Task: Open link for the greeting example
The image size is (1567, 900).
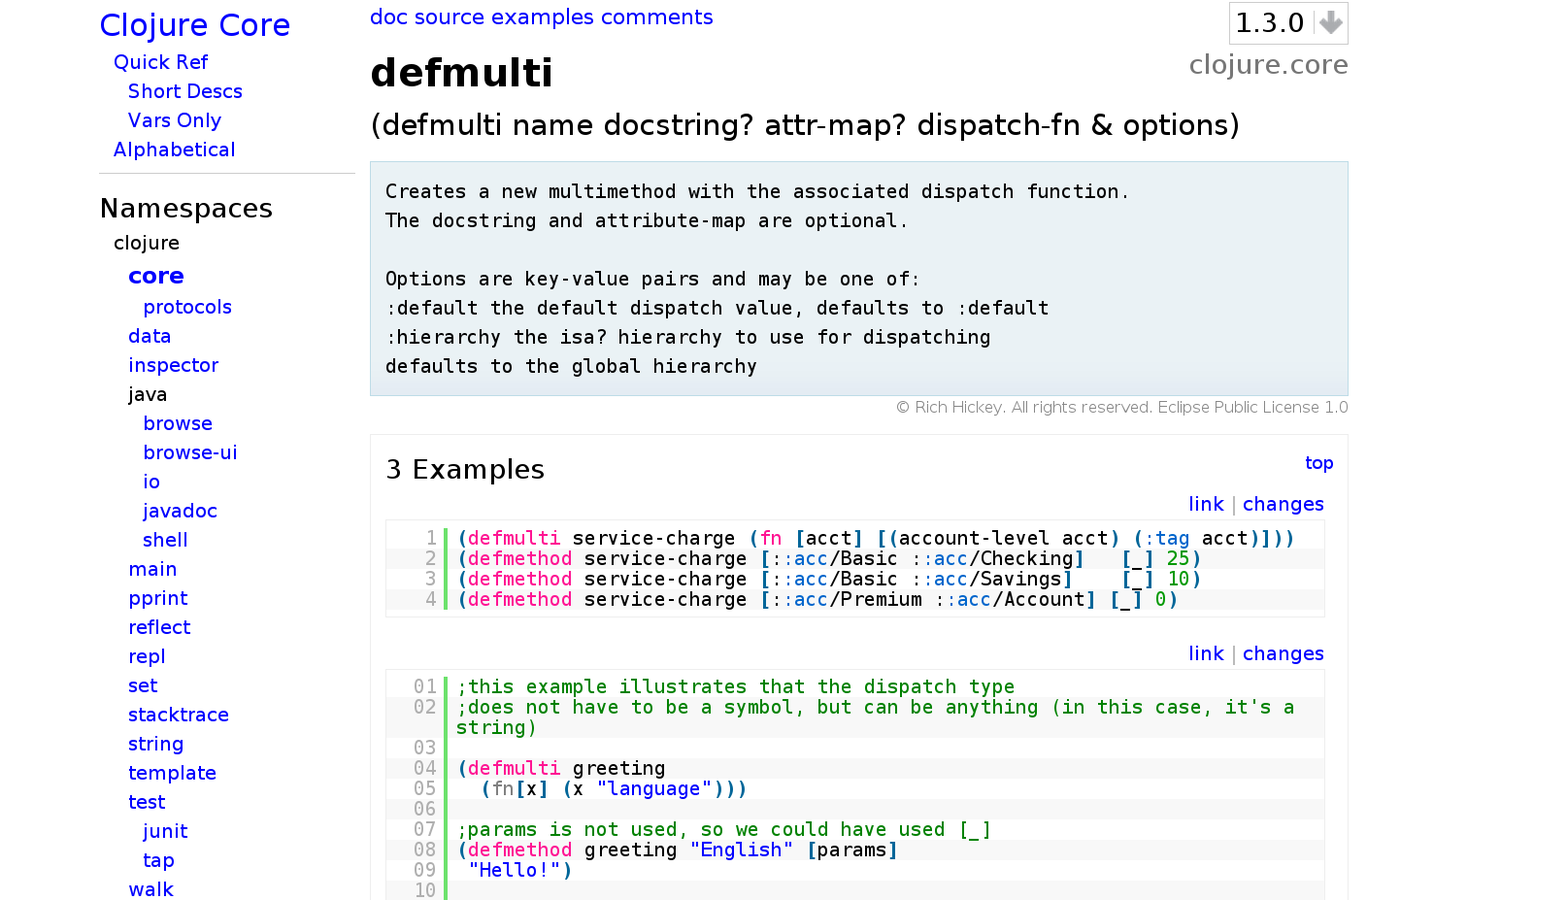Action: point(1206,653)
